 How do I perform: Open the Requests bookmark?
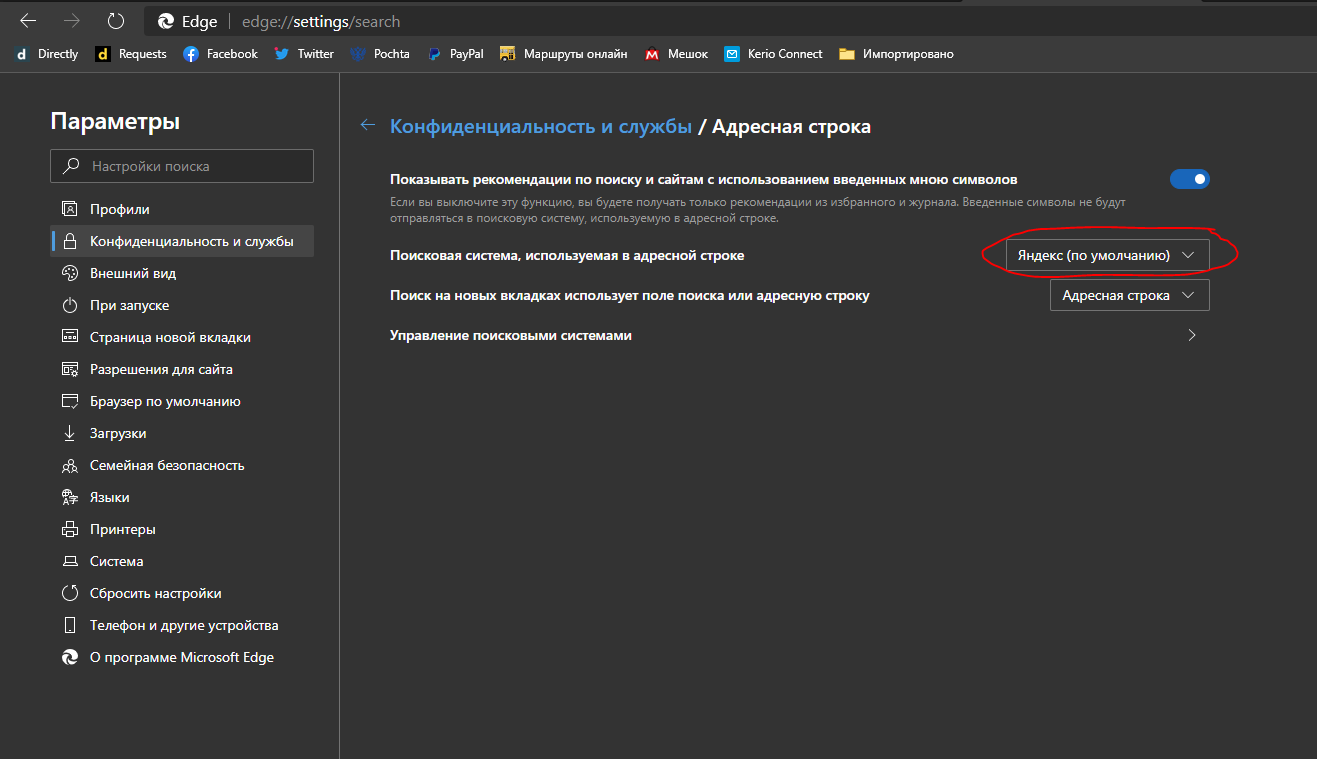point(131,54)
